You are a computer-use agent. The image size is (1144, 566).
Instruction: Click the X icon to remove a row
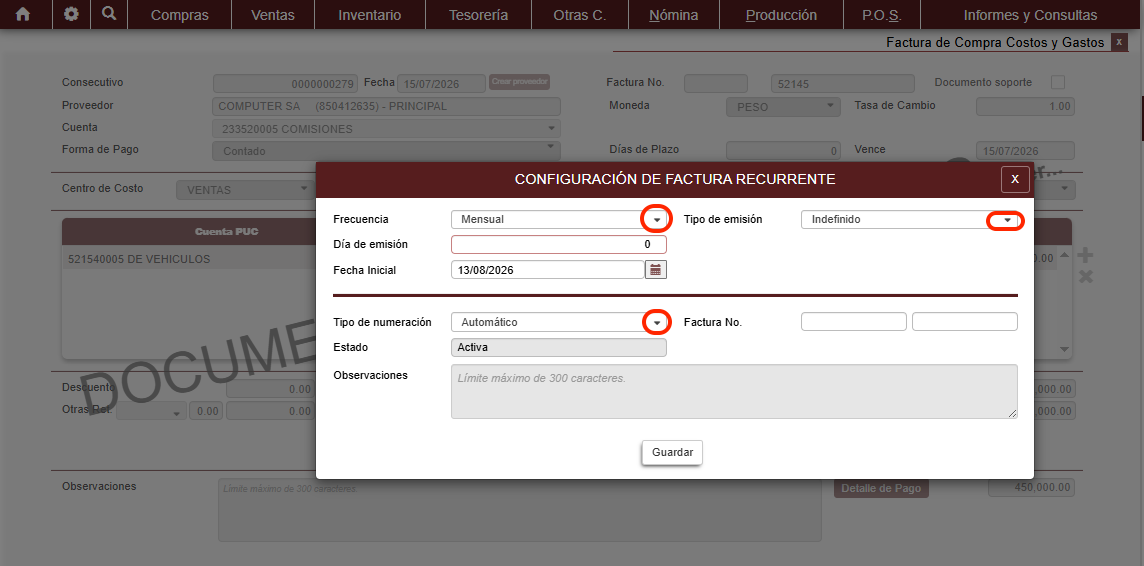click(1086, 276)
